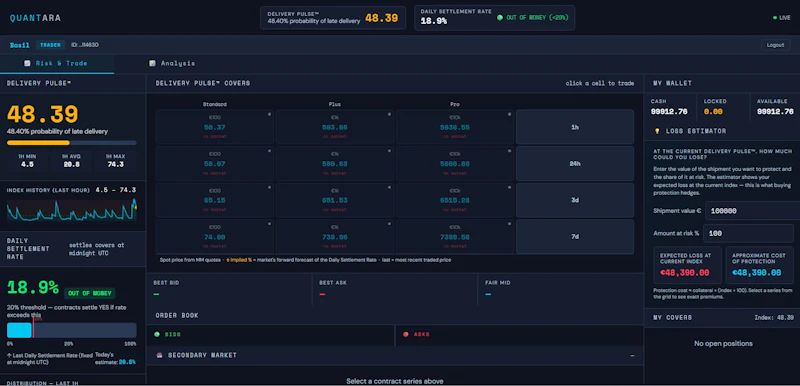Image resolution: width=800 pixels, height=386 pixels.
Task: Trade the Pro 7d cover at 7399.56
Action: [455, 237]
